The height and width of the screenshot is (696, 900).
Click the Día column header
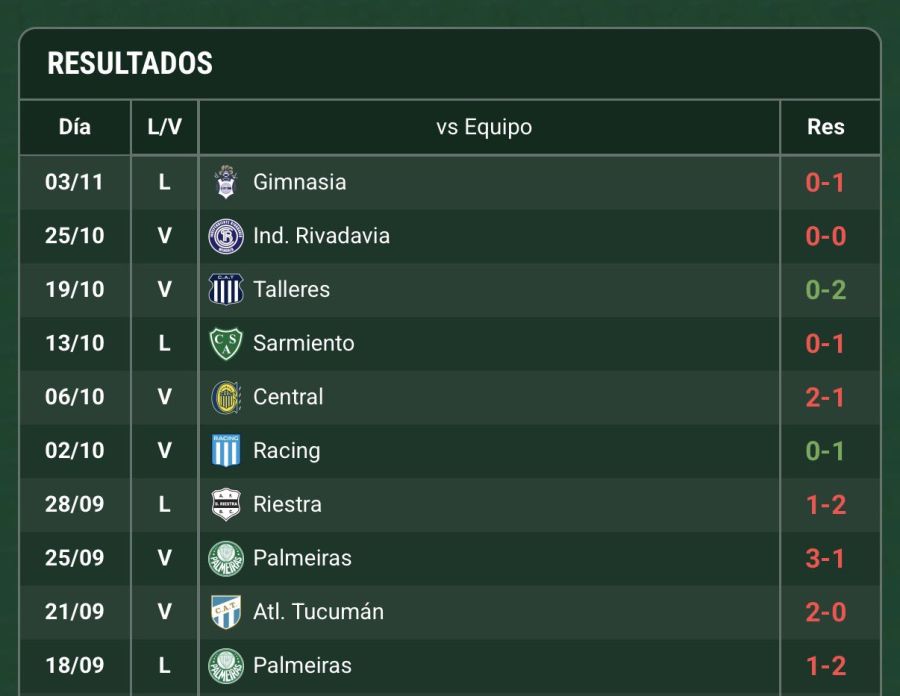[x=75, y=127]
